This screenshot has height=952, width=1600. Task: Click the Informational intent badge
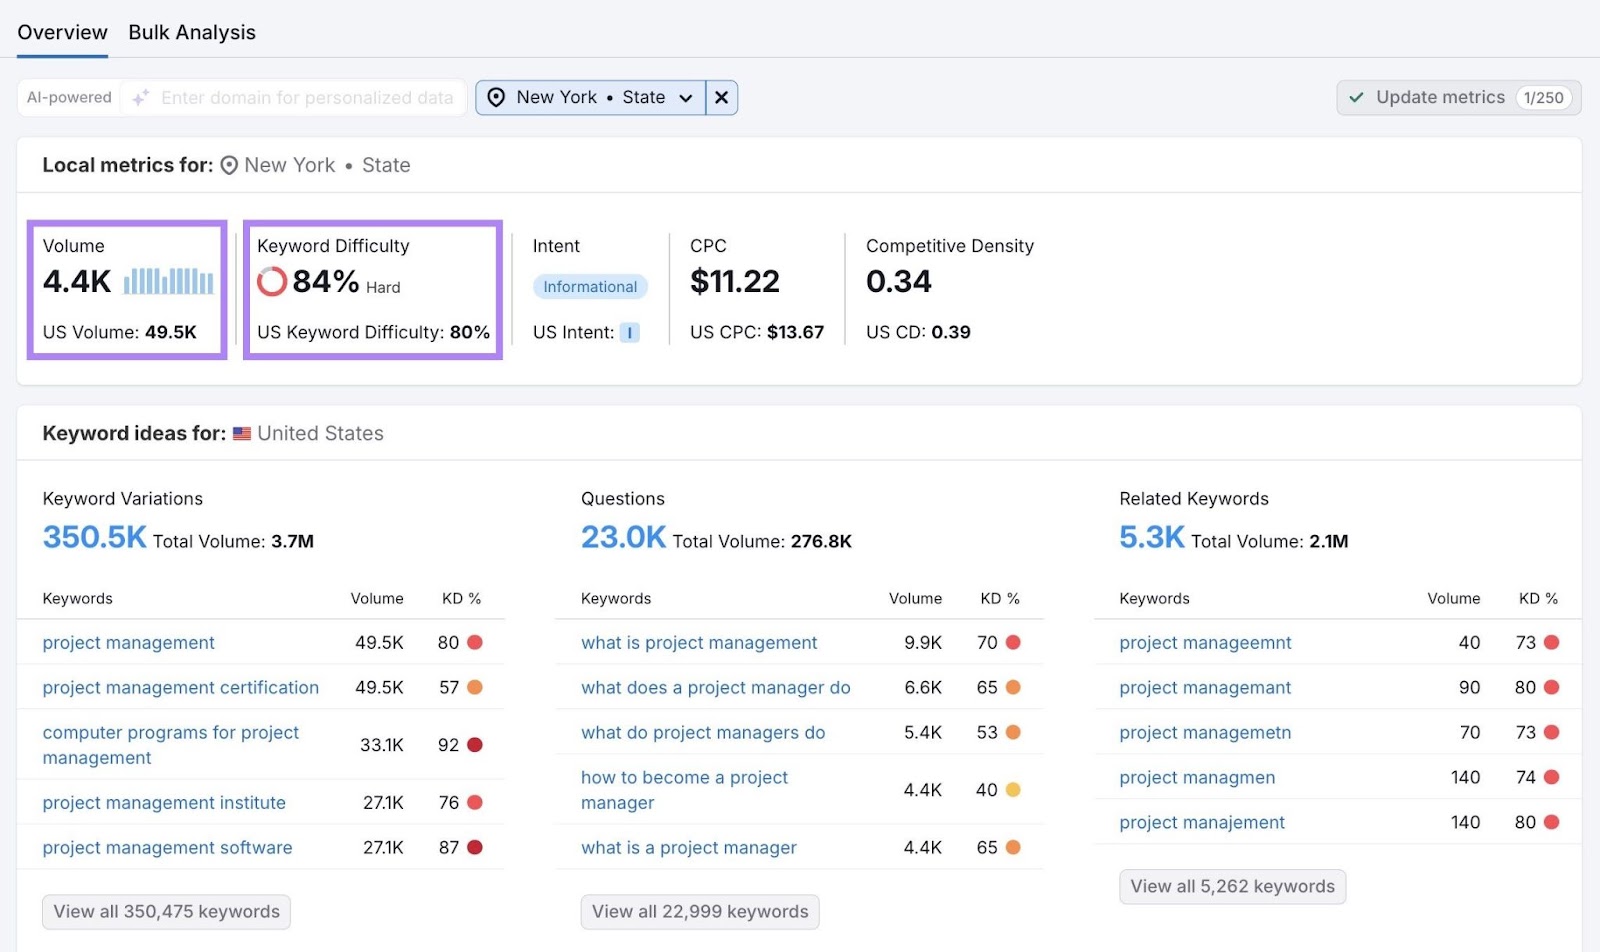[x=590, y=286]
